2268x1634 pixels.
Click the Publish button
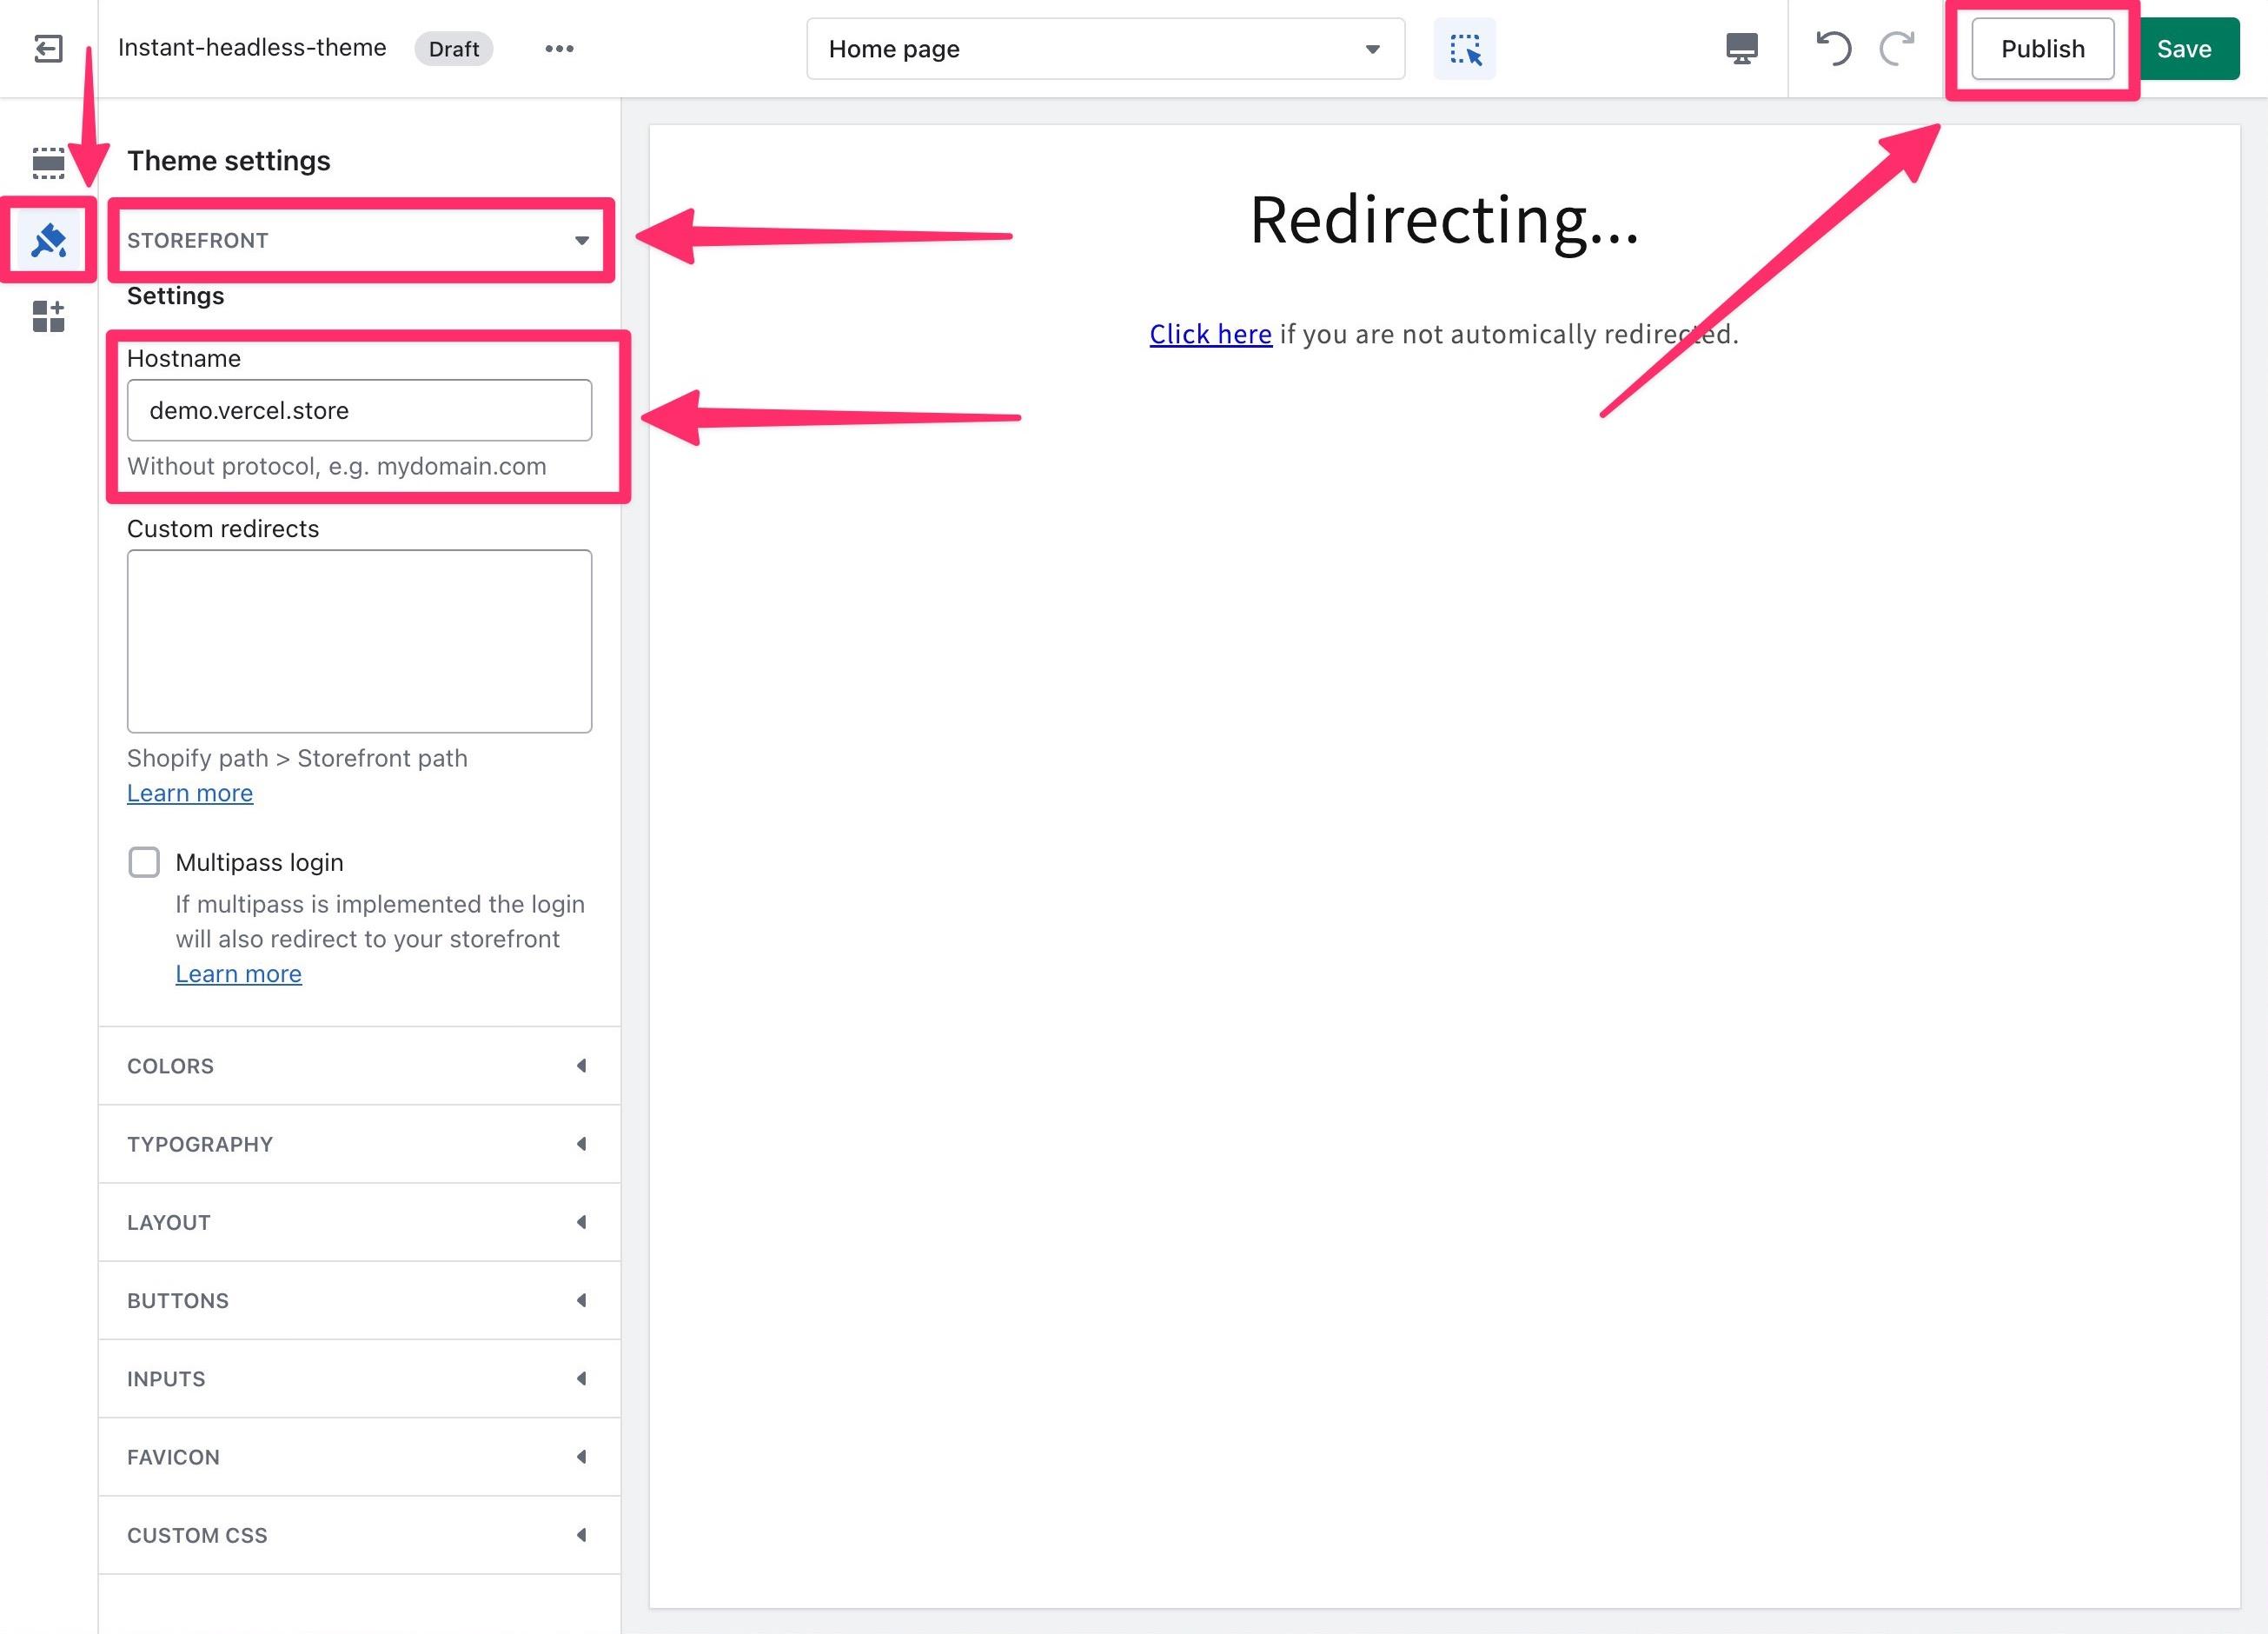click(x=2041, y=48)
